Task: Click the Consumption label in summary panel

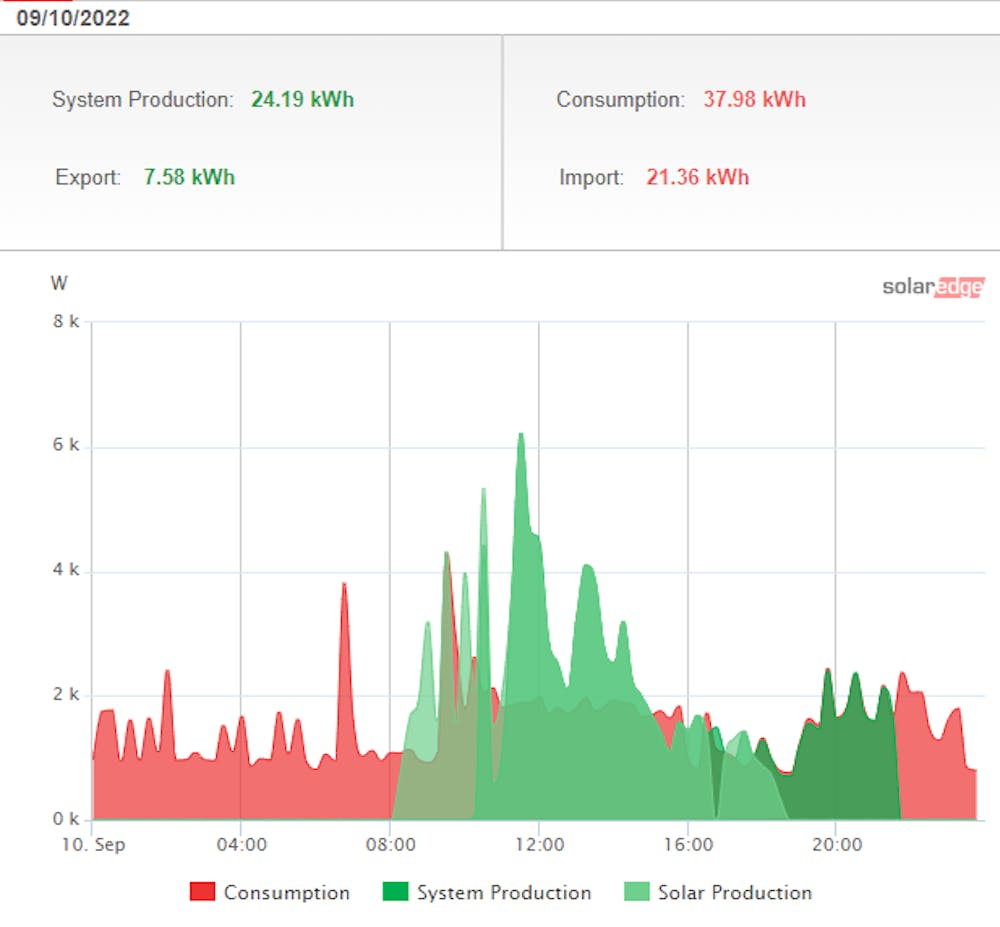Action: pyautogui.click(x=621, y=99)
